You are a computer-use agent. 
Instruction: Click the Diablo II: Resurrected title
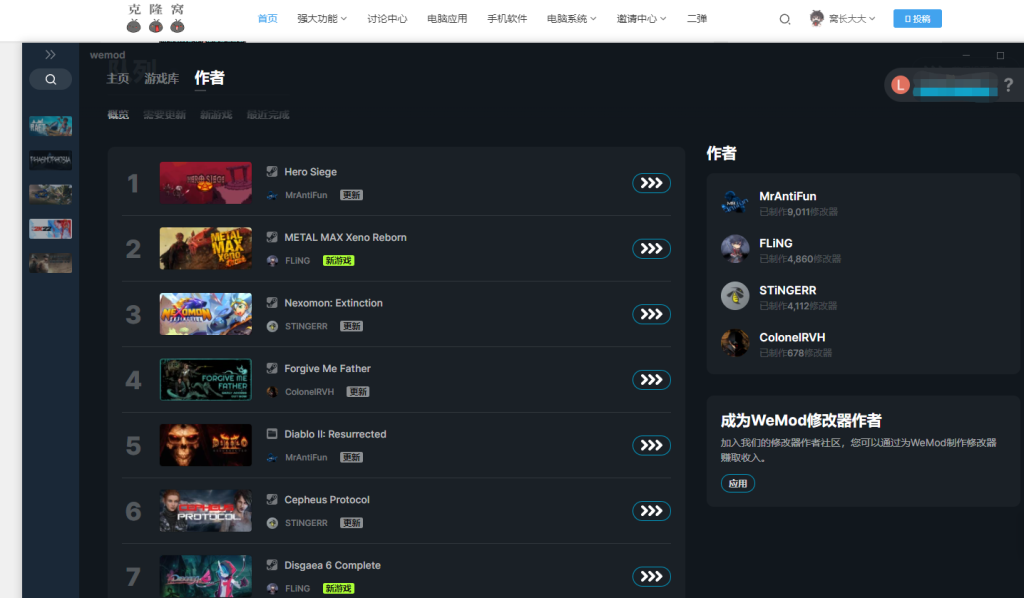pos(335,434)
